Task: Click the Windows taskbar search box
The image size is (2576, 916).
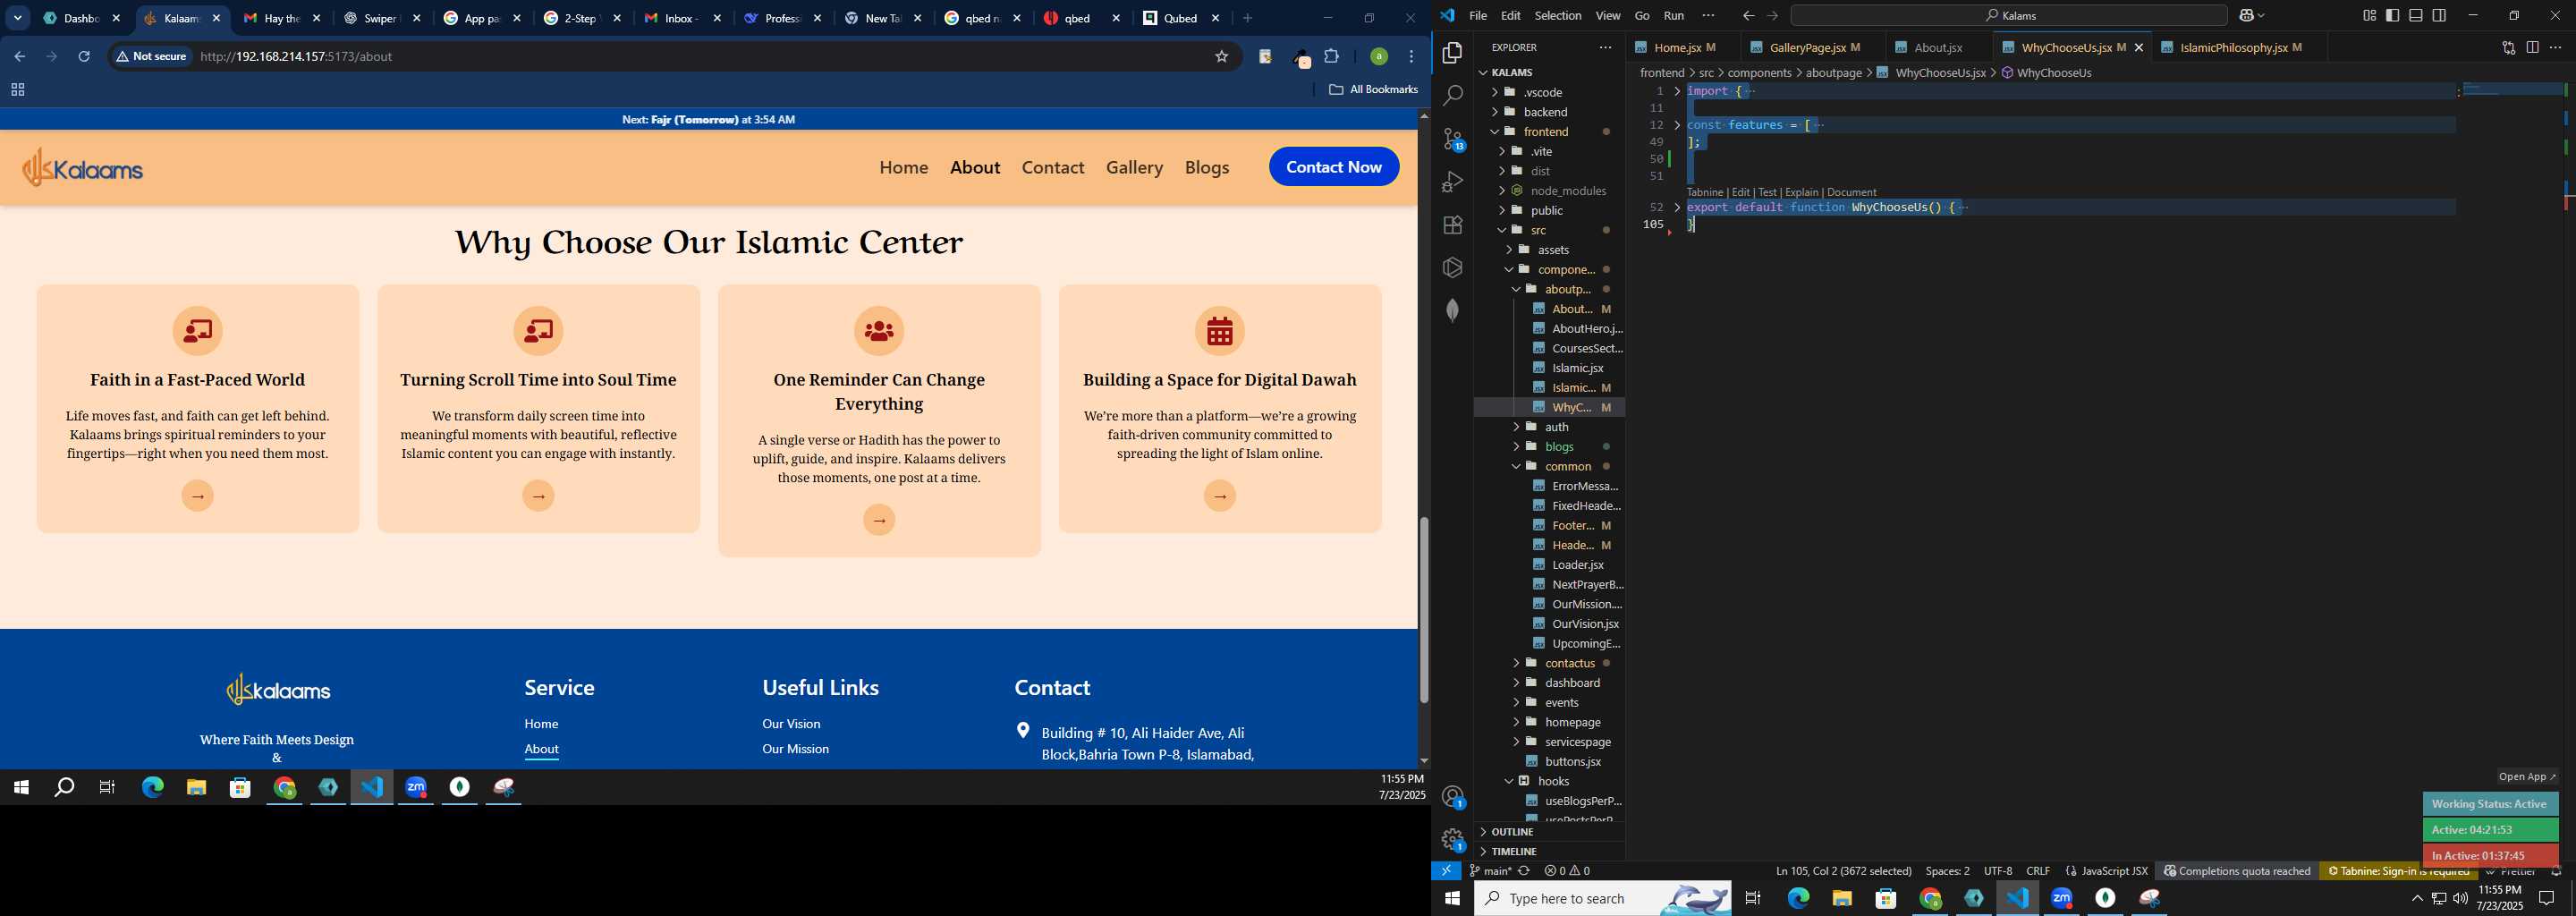Action: (1602, 898)
